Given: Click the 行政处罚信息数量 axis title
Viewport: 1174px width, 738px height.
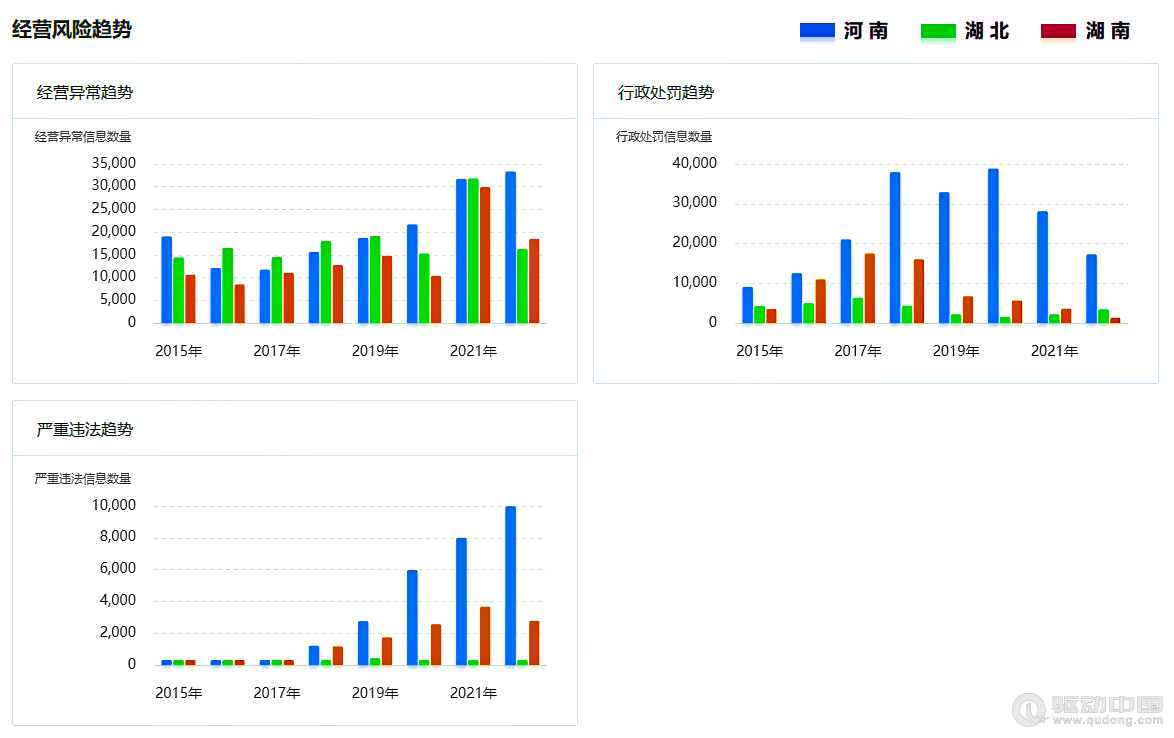Looking at the screenshot, I should pyautogui.click(x=664, y=136).
